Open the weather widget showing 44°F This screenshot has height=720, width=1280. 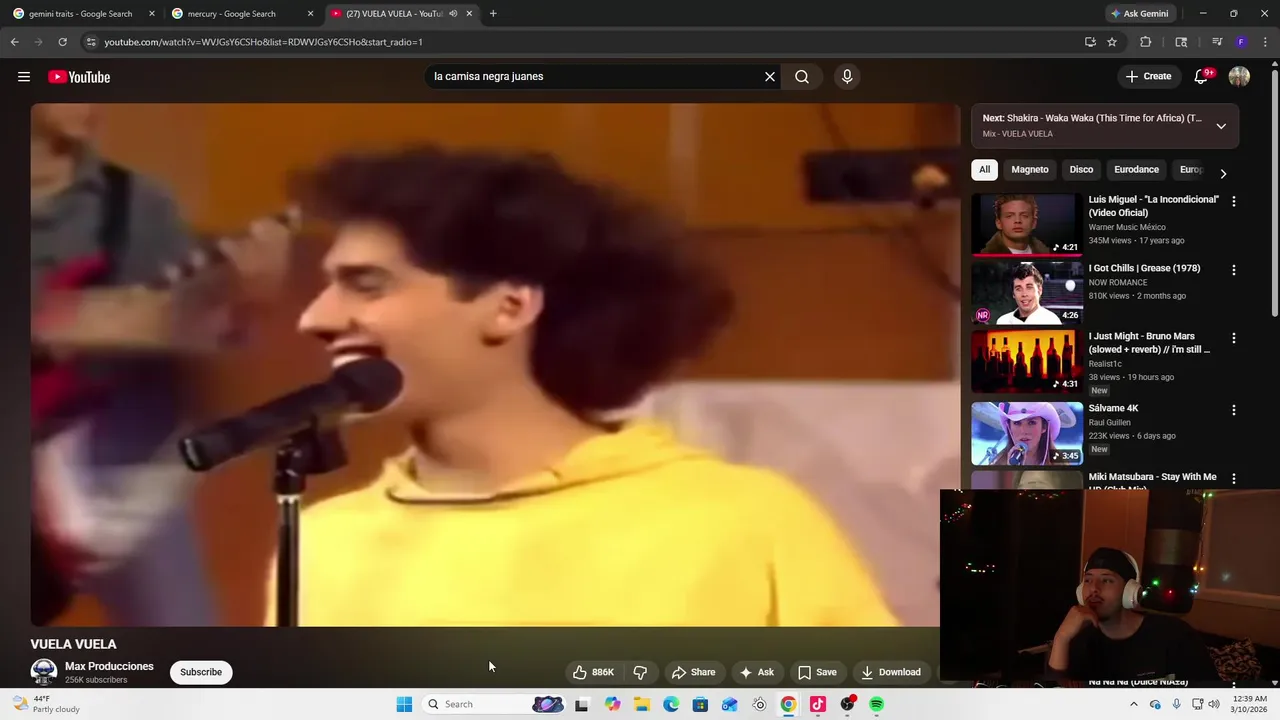[46, 704]
